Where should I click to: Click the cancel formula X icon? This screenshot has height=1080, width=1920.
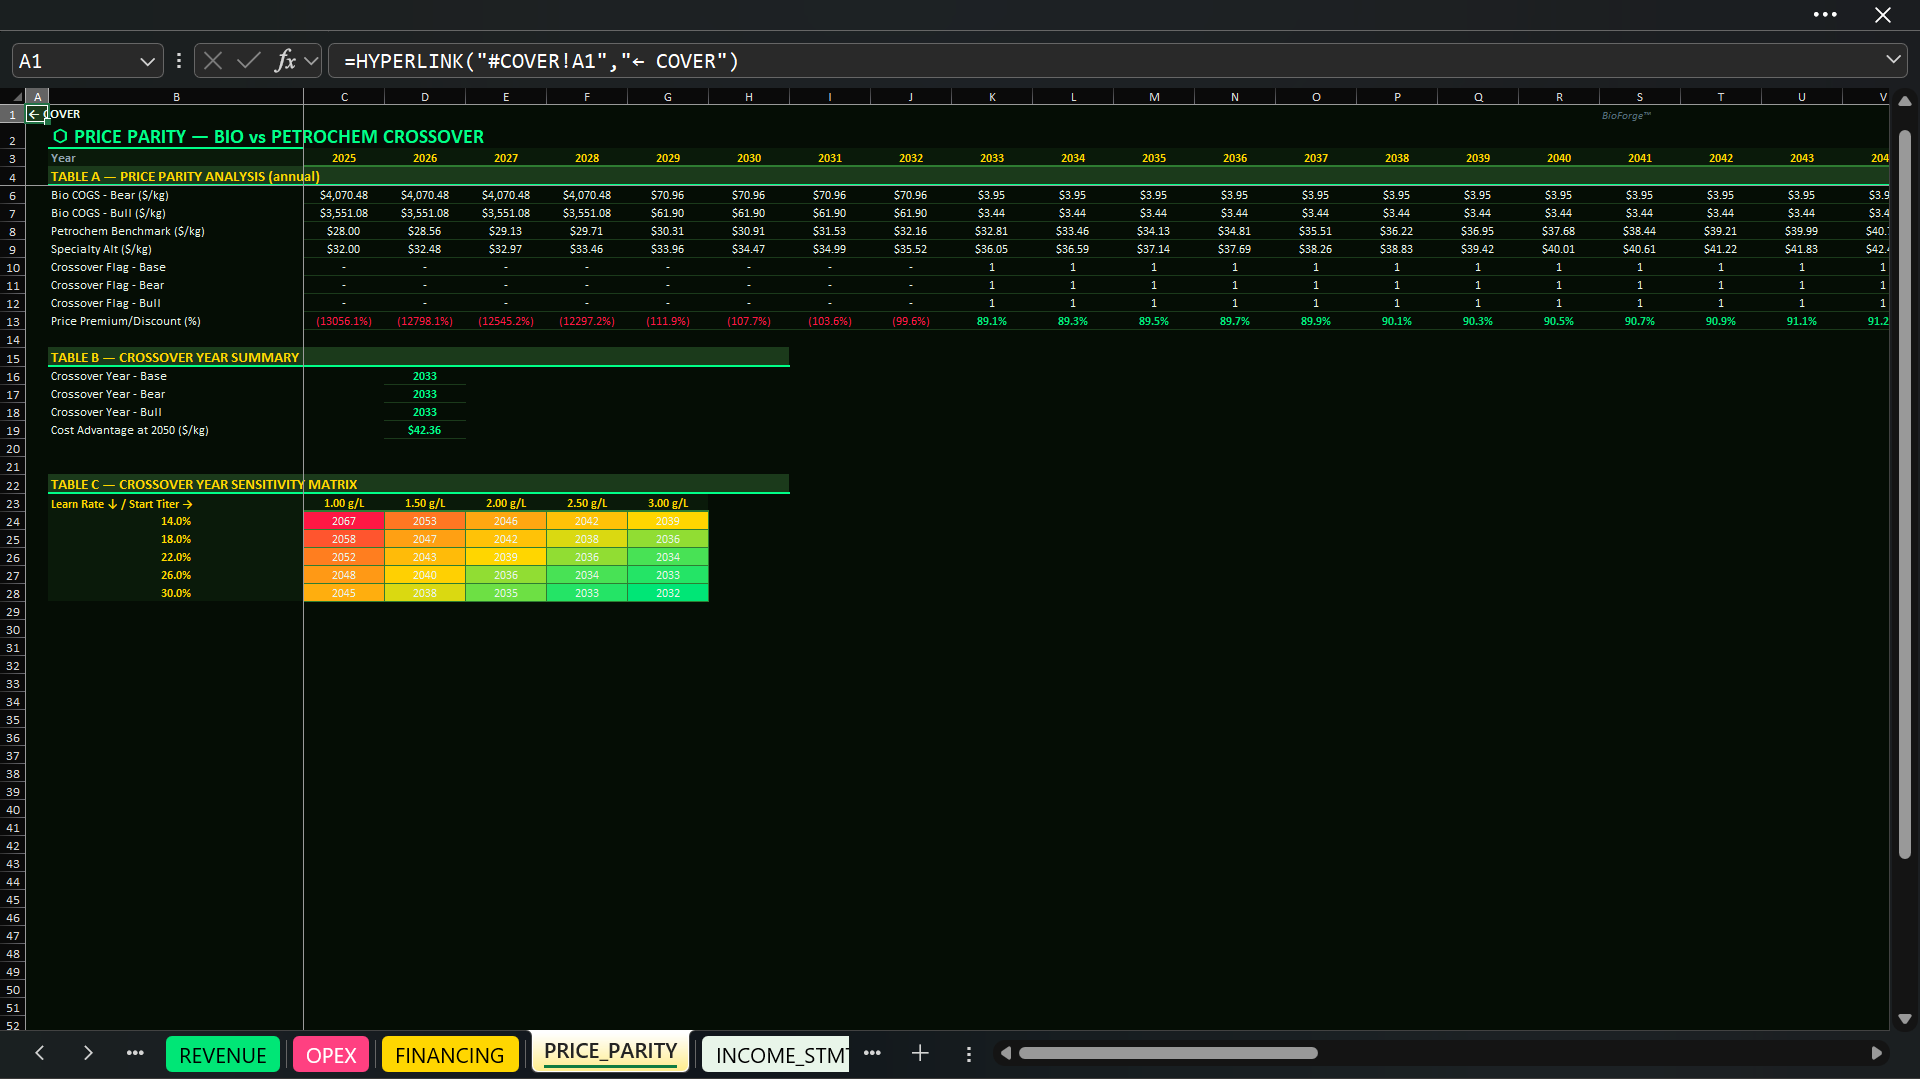click(213, 61)
